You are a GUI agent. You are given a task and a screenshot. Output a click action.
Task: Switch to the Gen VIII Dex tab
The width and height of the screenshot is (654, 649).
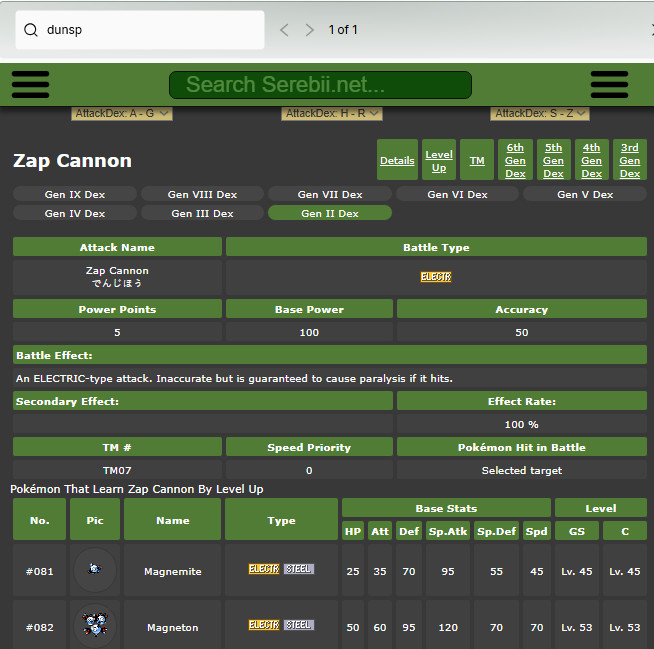[202, 194]
